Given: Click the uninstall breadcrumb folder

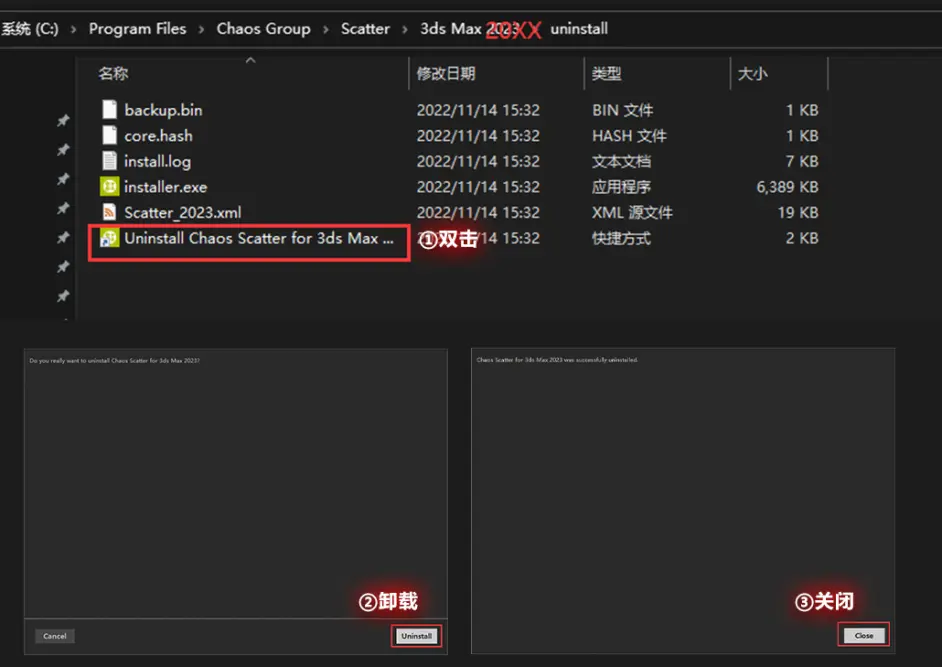Looking at the screenshot, I should tap(579, 28).
